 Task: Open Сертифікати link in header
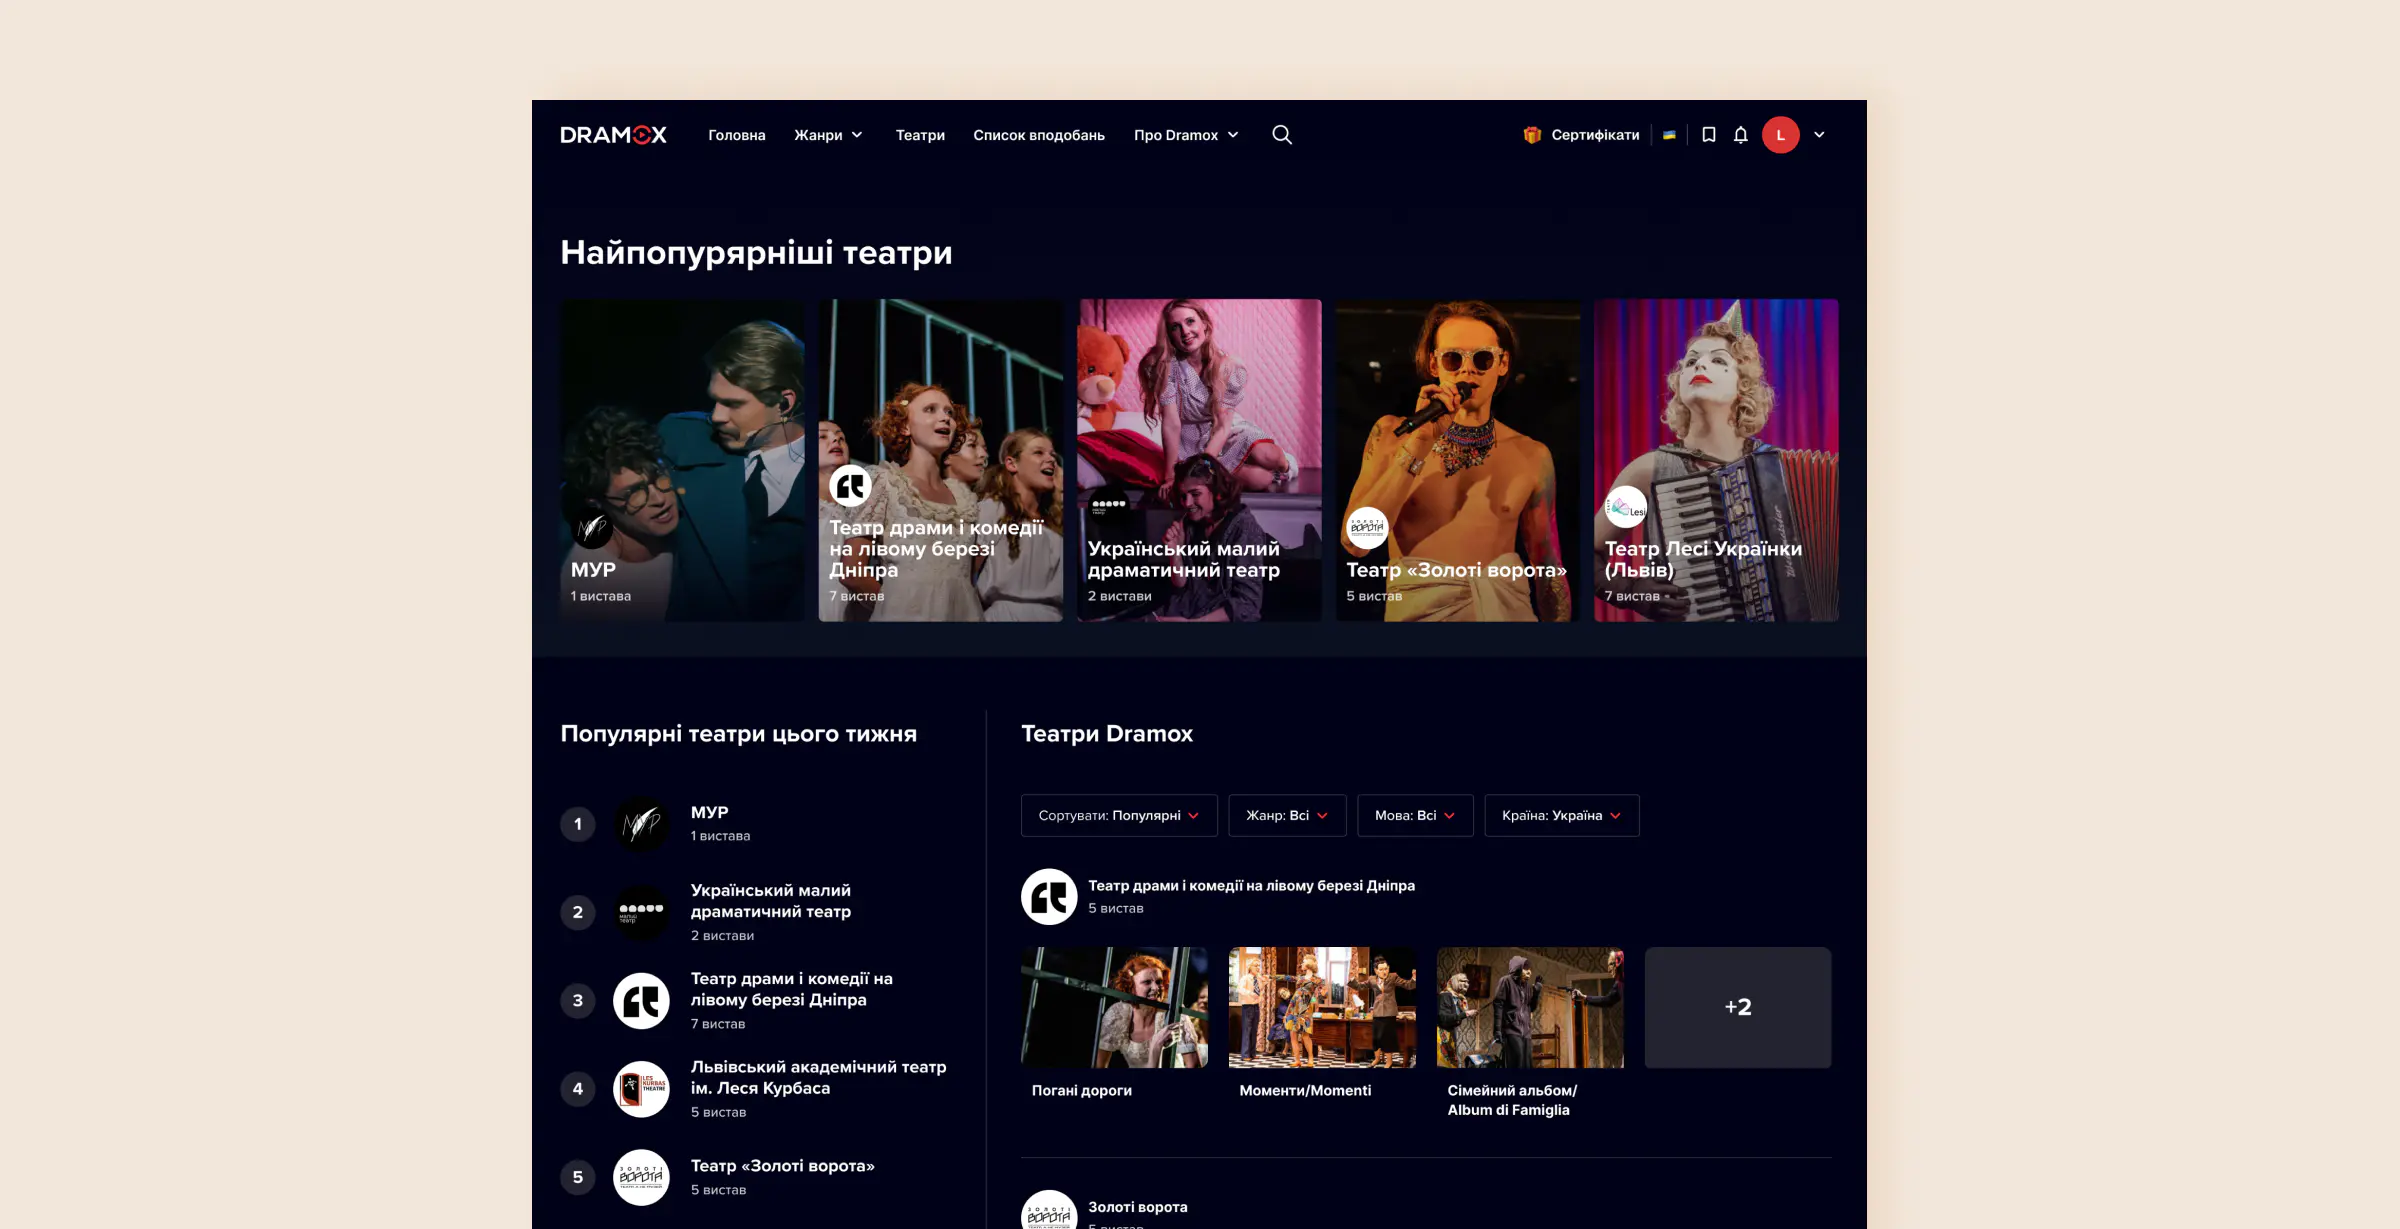pyautogui.click(x=1595, y=135)
